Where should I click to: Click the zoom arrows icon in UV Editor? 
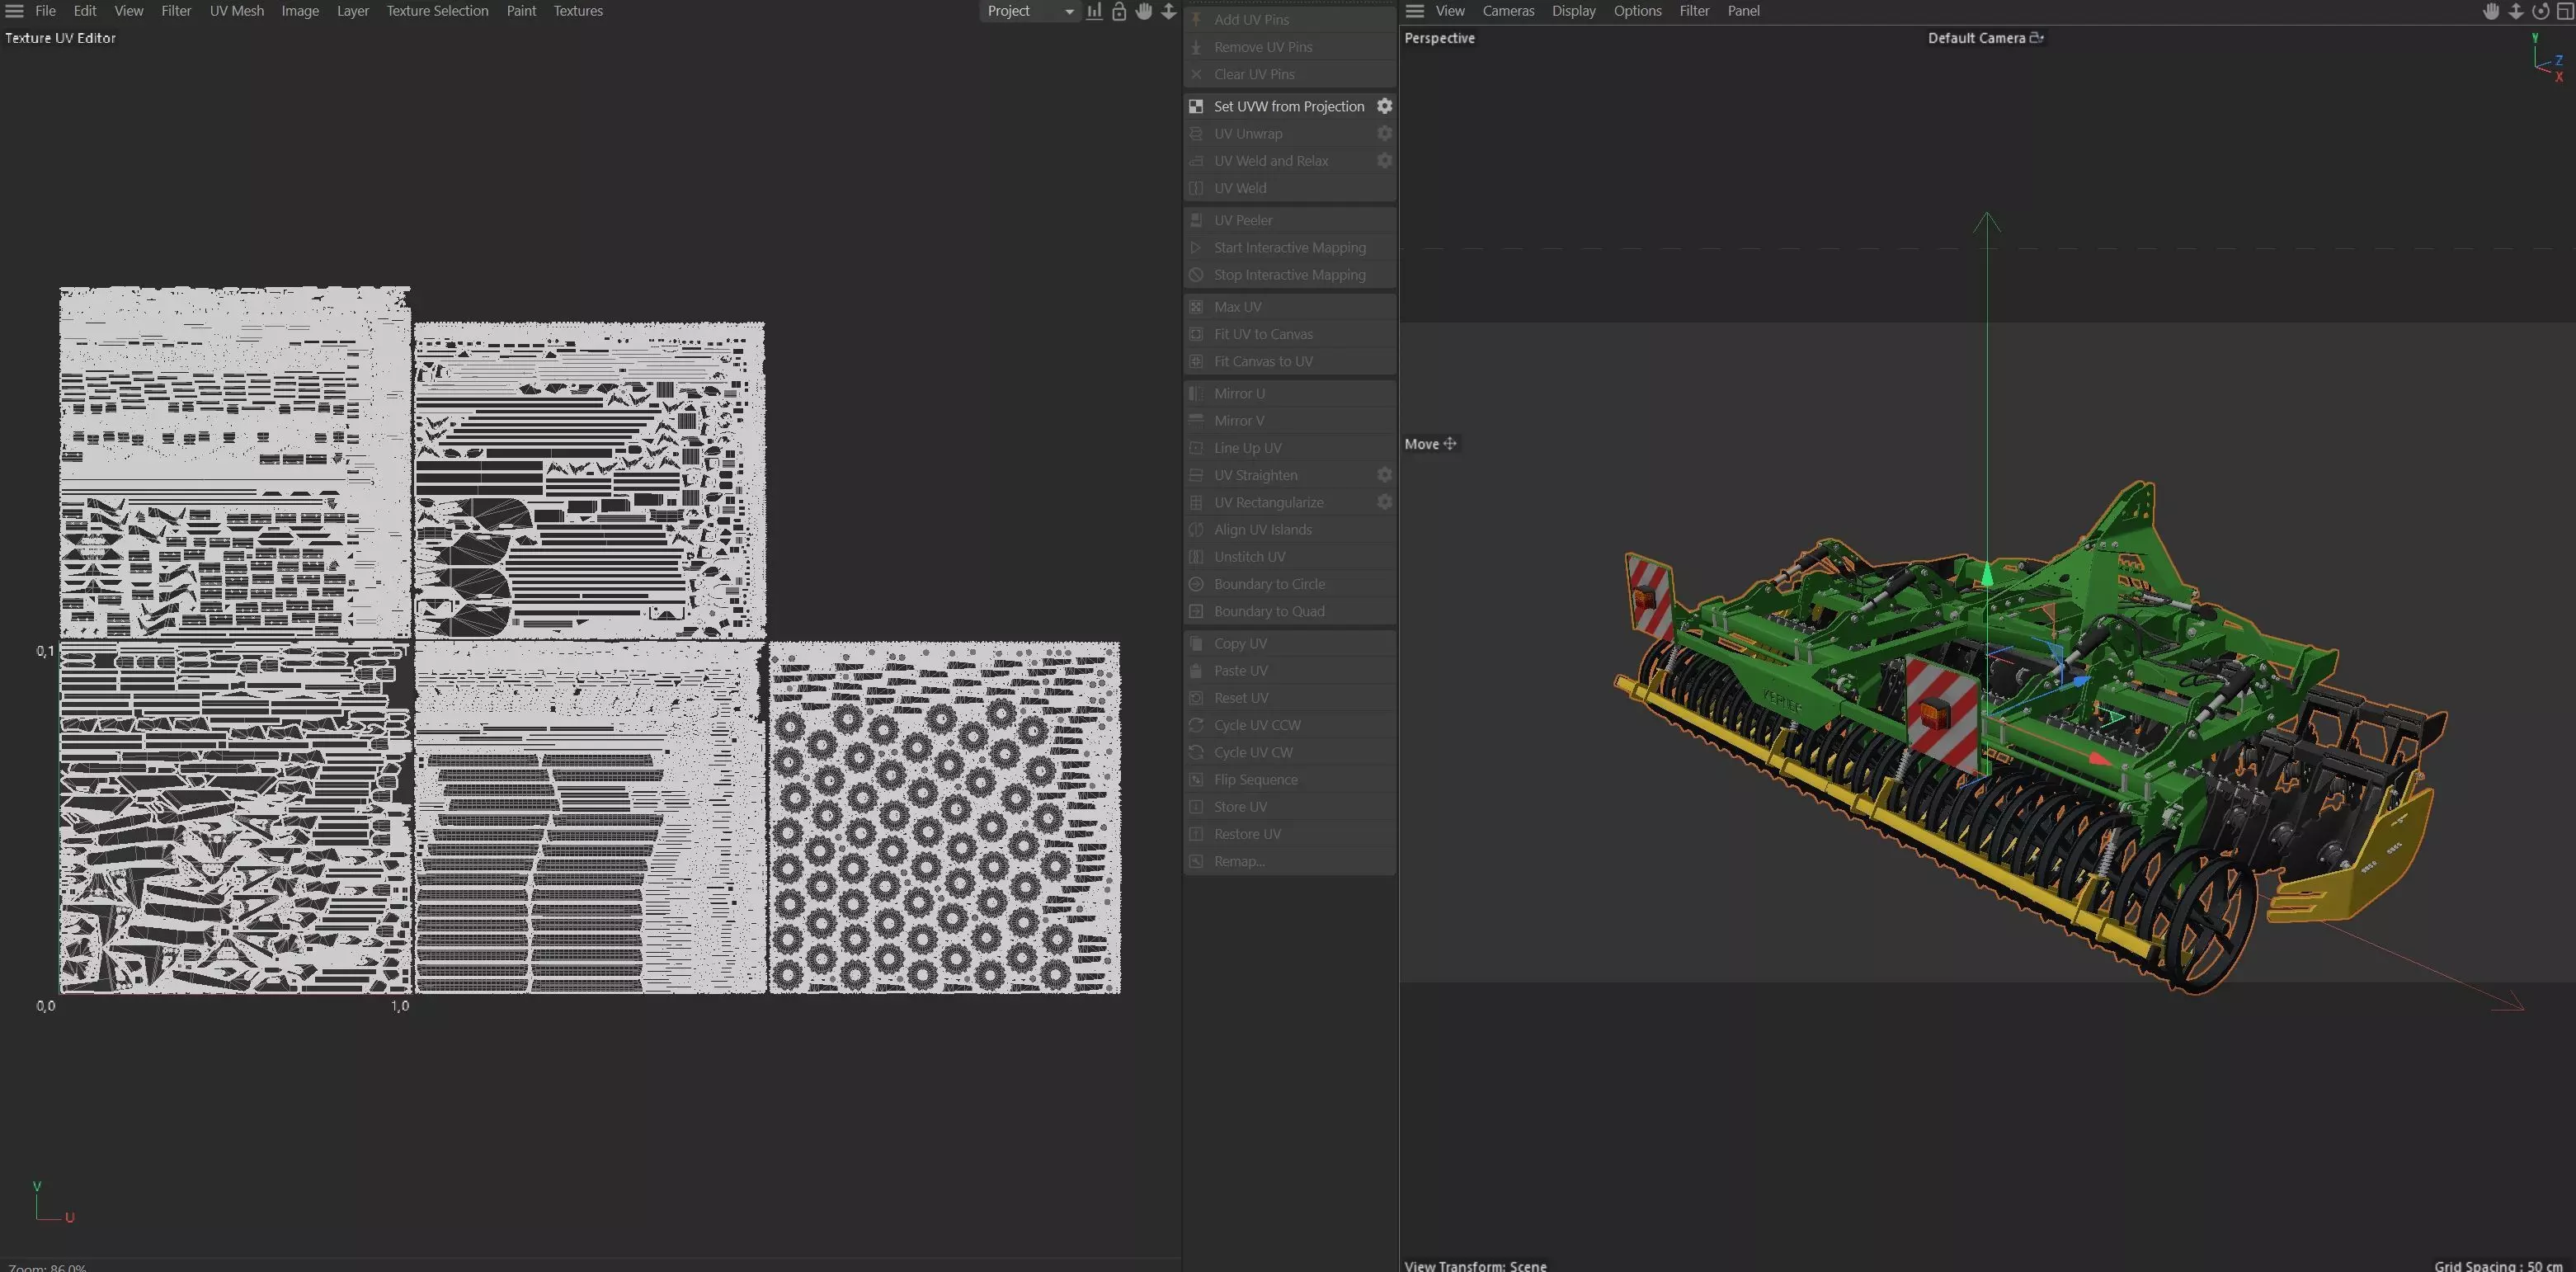click(x=1168, y=11)
